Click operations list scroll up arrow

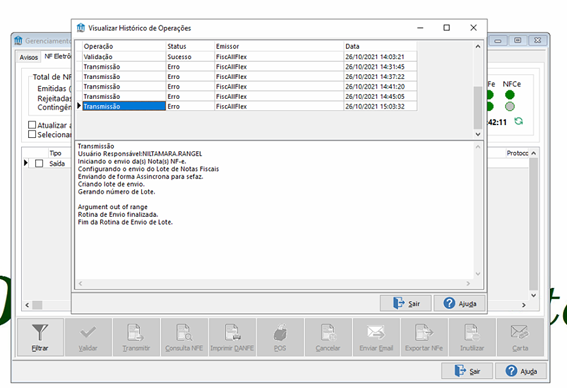(x=478, y=47)
